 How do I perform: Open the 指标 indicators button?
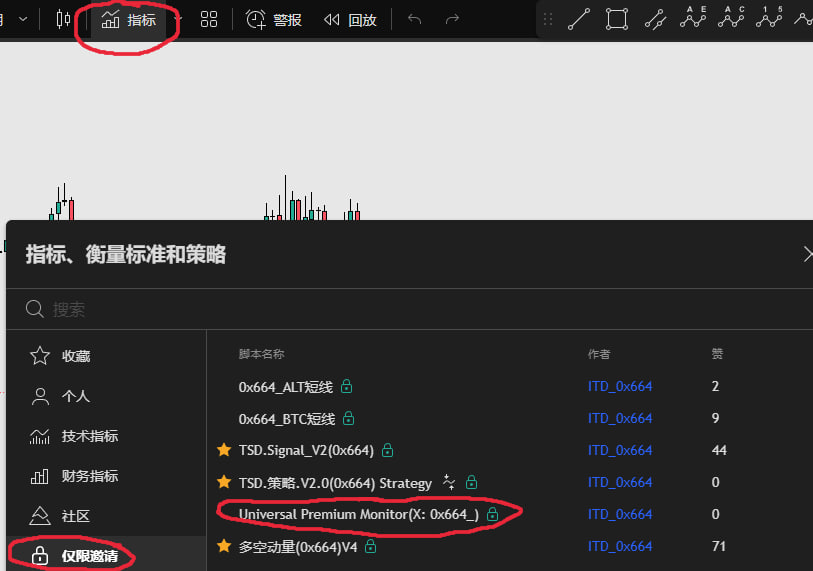click(129, 20)
